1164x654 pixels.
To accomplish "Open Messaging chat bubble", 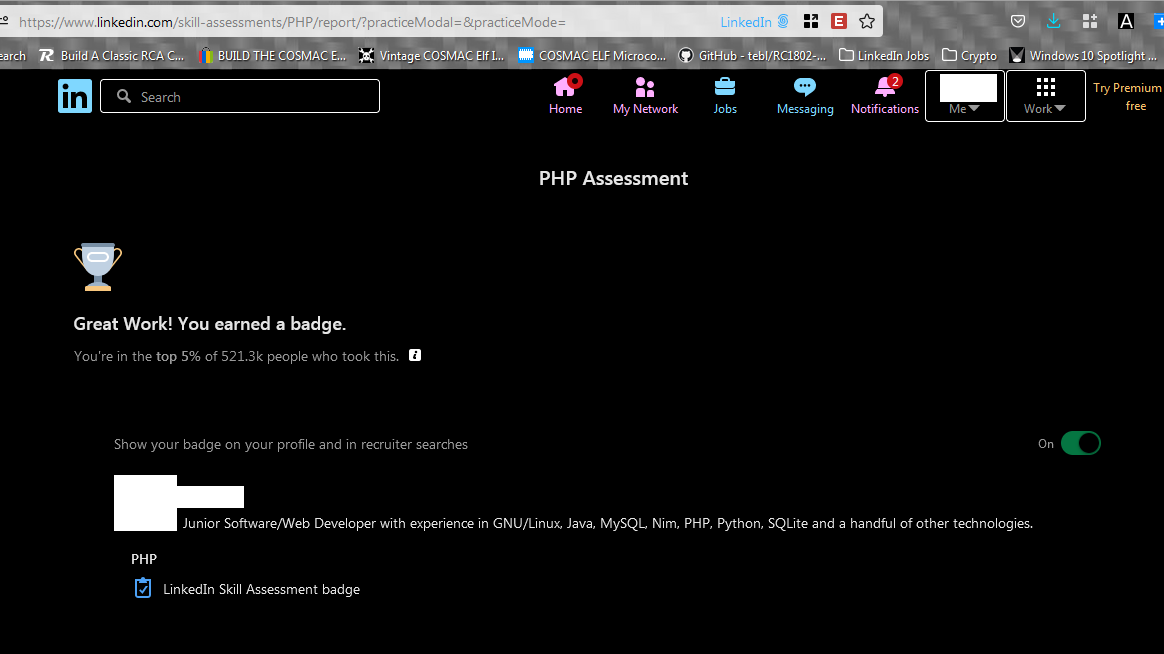I will [805, 96].
